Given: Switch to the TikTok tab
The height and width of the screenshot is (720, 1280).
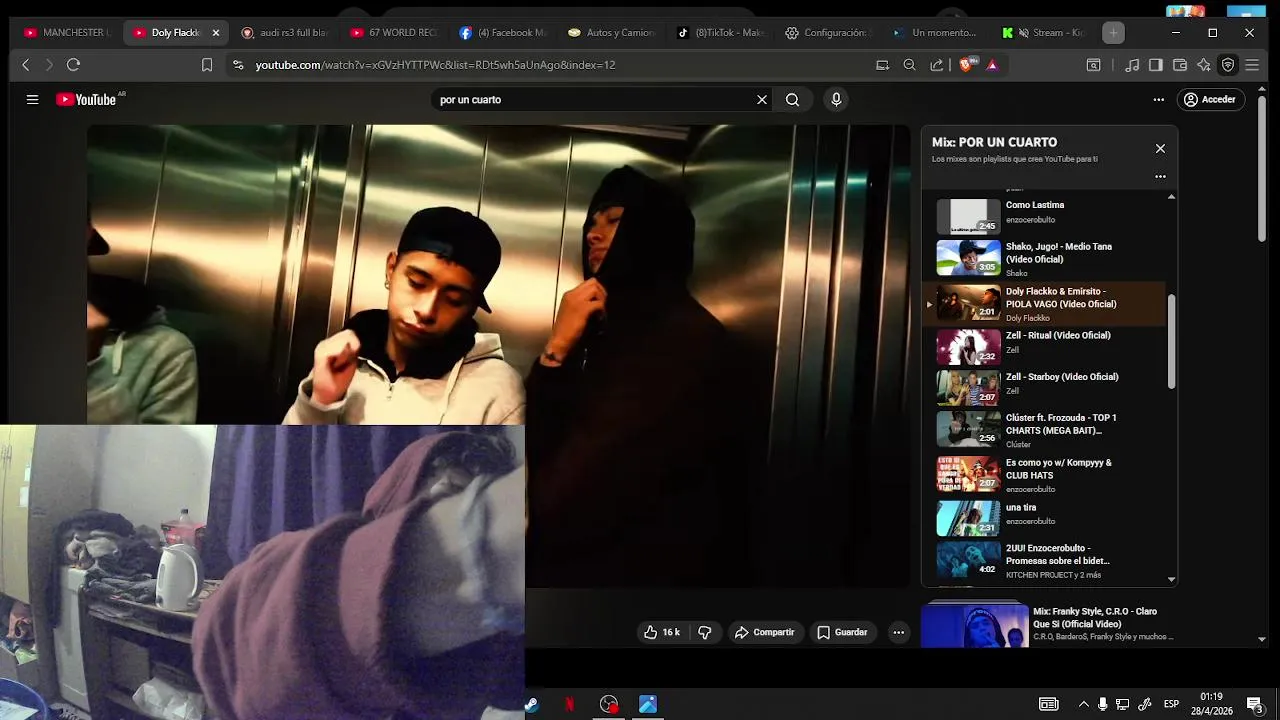Looking at the screenshot, I should (x=720, y=33).
